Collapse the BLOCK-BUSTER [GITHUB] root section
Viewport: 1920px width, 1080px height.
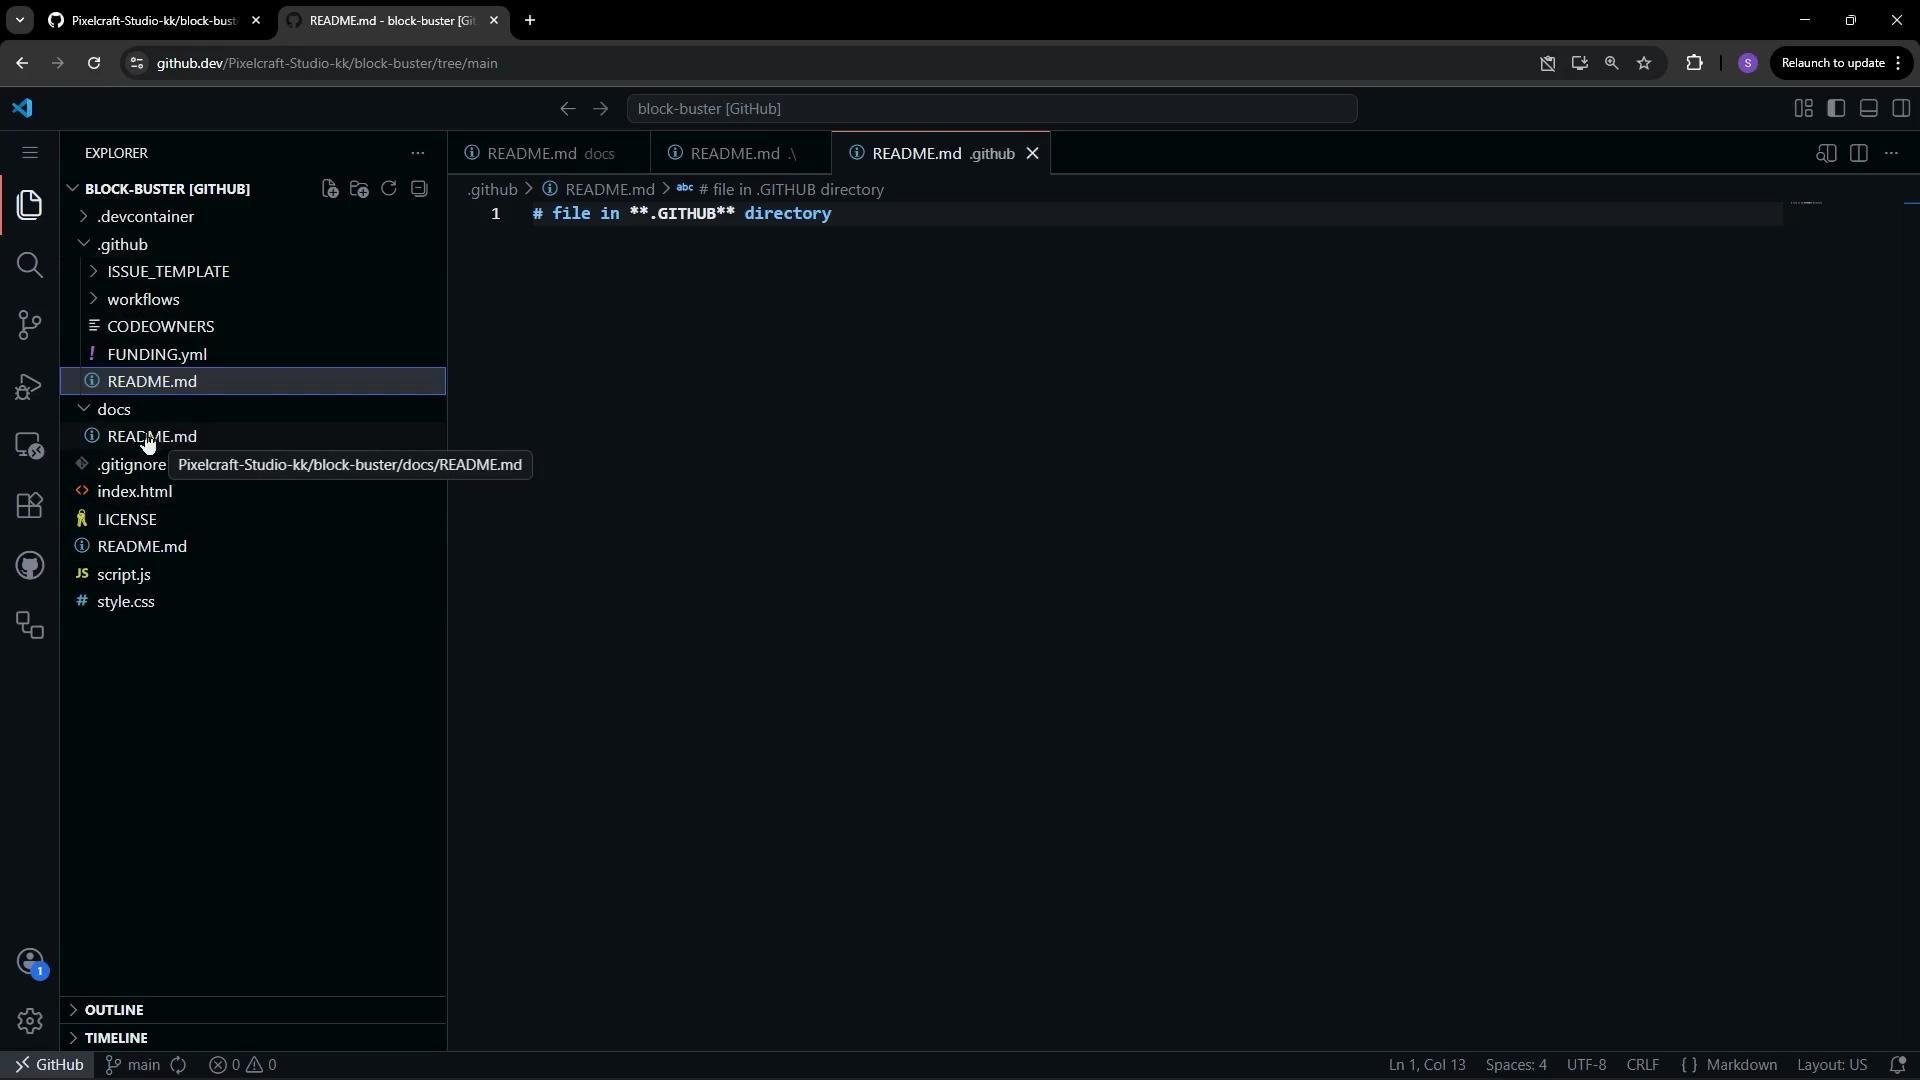pos(167,189)
